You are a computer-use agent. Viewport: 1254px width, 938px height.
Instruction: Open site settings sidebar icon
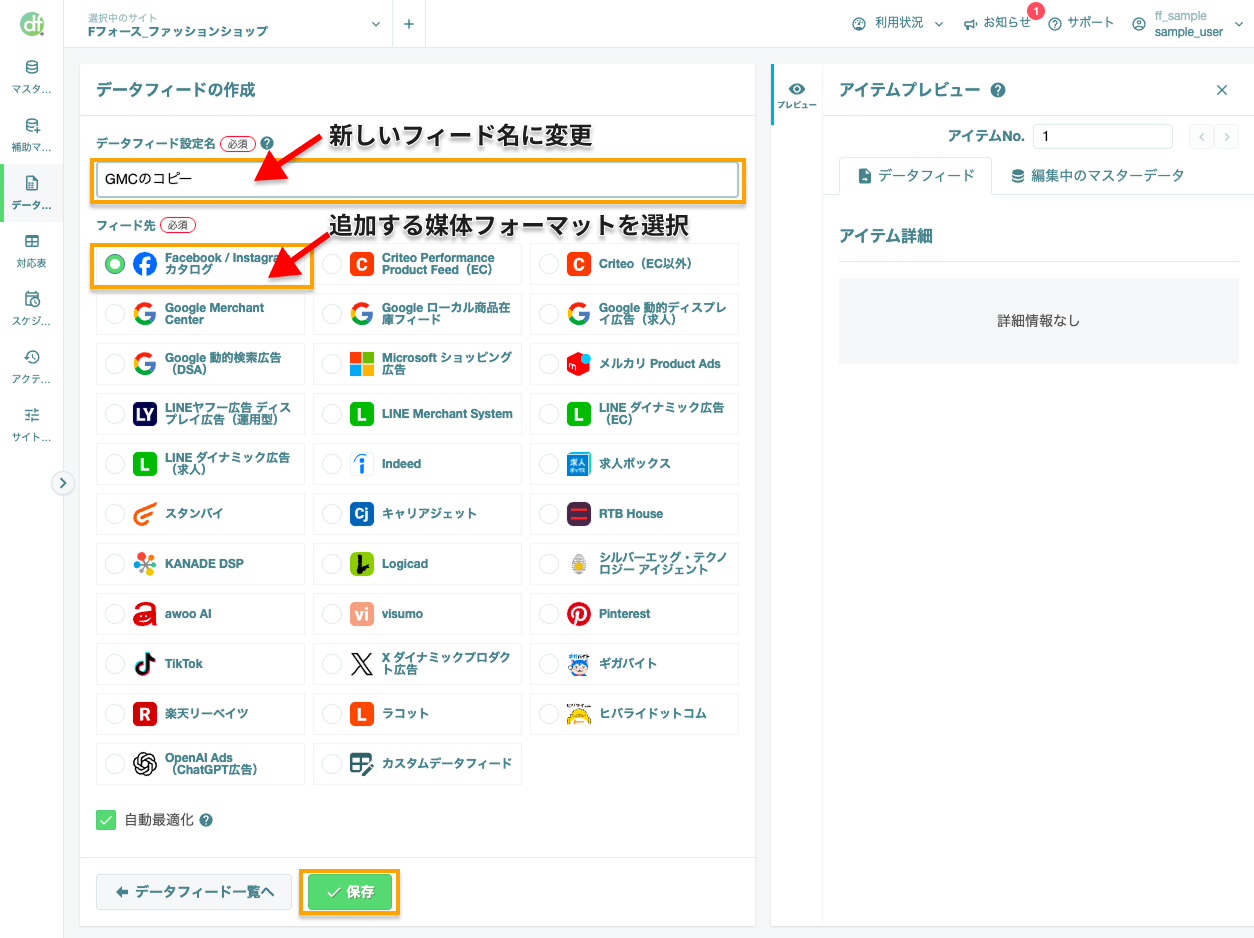32,425
